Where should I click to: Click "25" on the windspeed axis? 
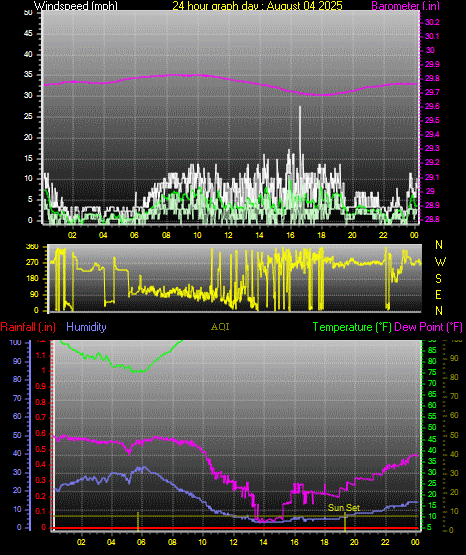(28, 116)
